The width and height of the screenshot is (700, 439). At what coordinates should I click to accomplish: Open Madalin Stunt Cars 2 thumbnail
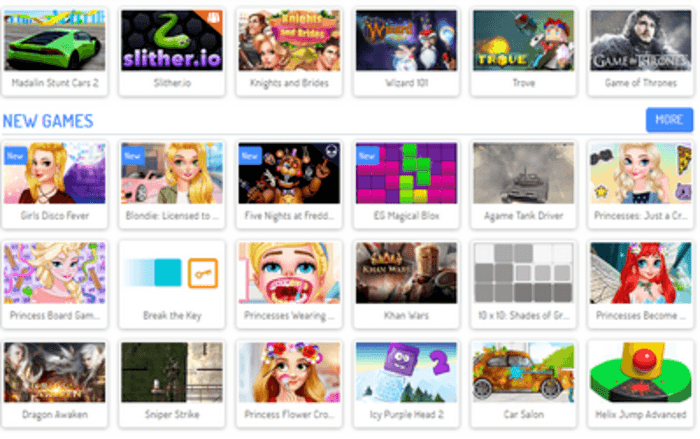coord(54,41)
